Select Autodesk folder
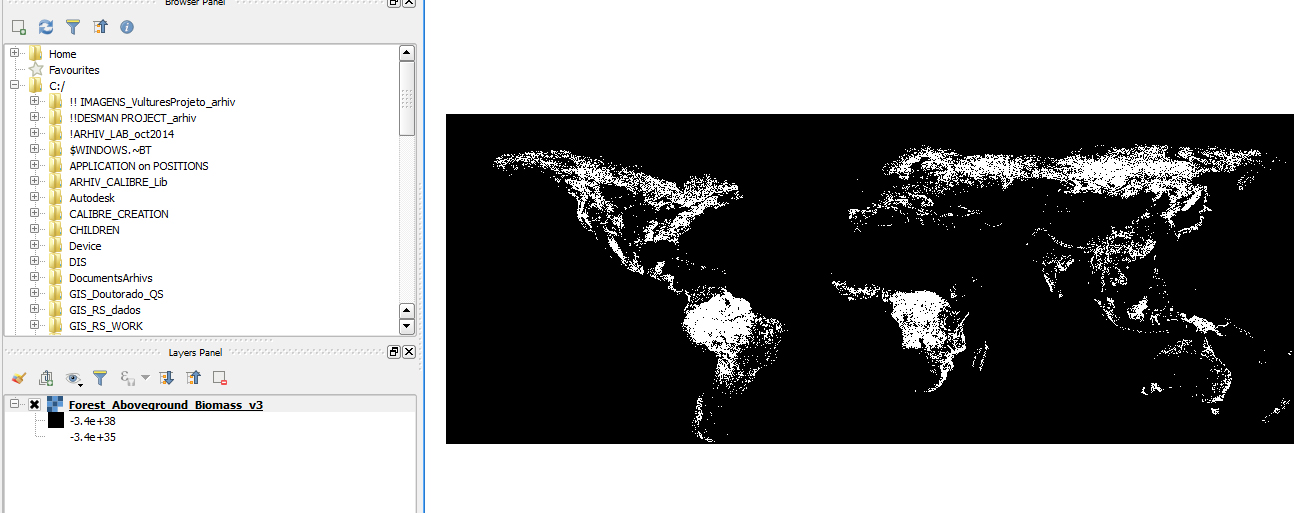The height and width of the screenshot is (513, 1295). point(92,198)
